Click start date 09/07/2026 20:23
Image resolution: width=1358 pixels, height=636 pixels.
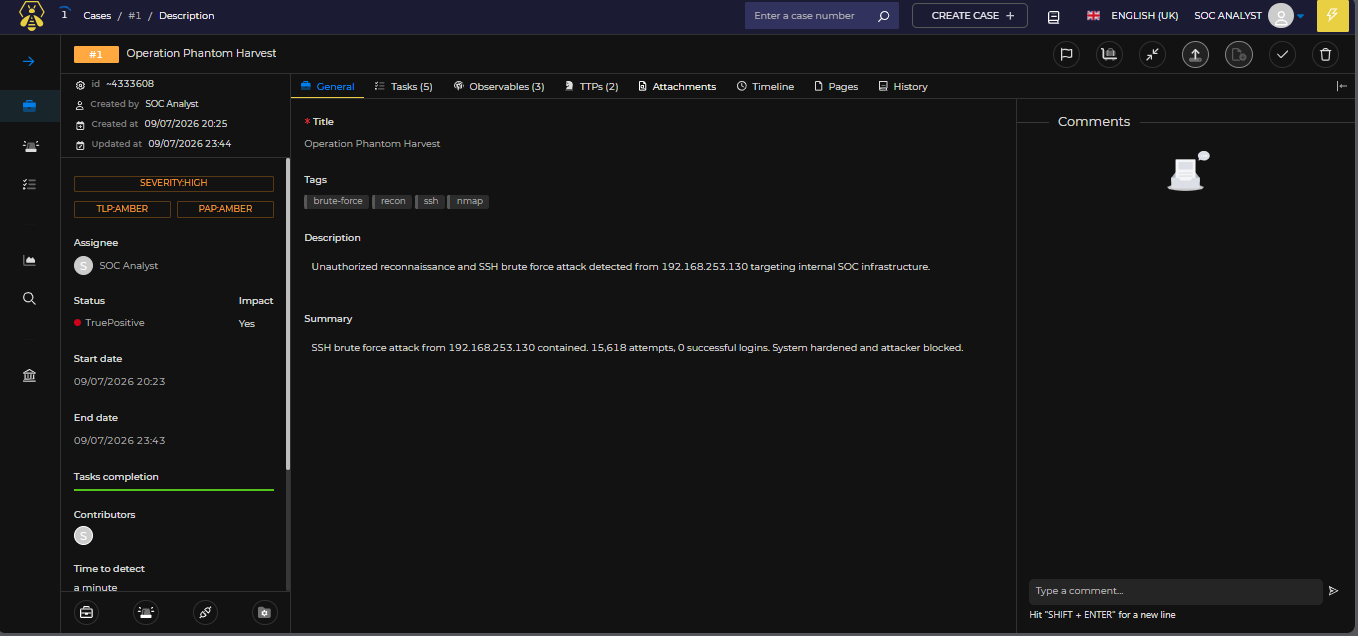120,382
